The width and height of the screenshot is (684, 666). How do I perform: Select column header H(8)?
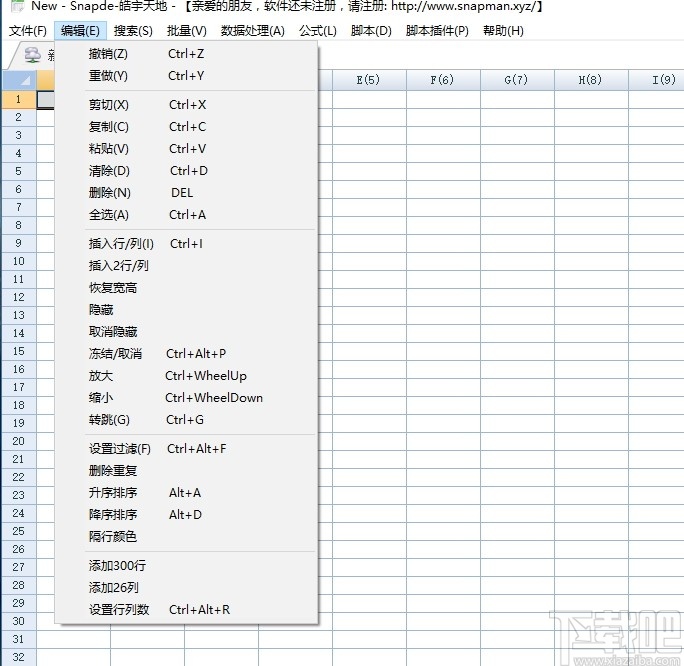(x=591, y=80)
